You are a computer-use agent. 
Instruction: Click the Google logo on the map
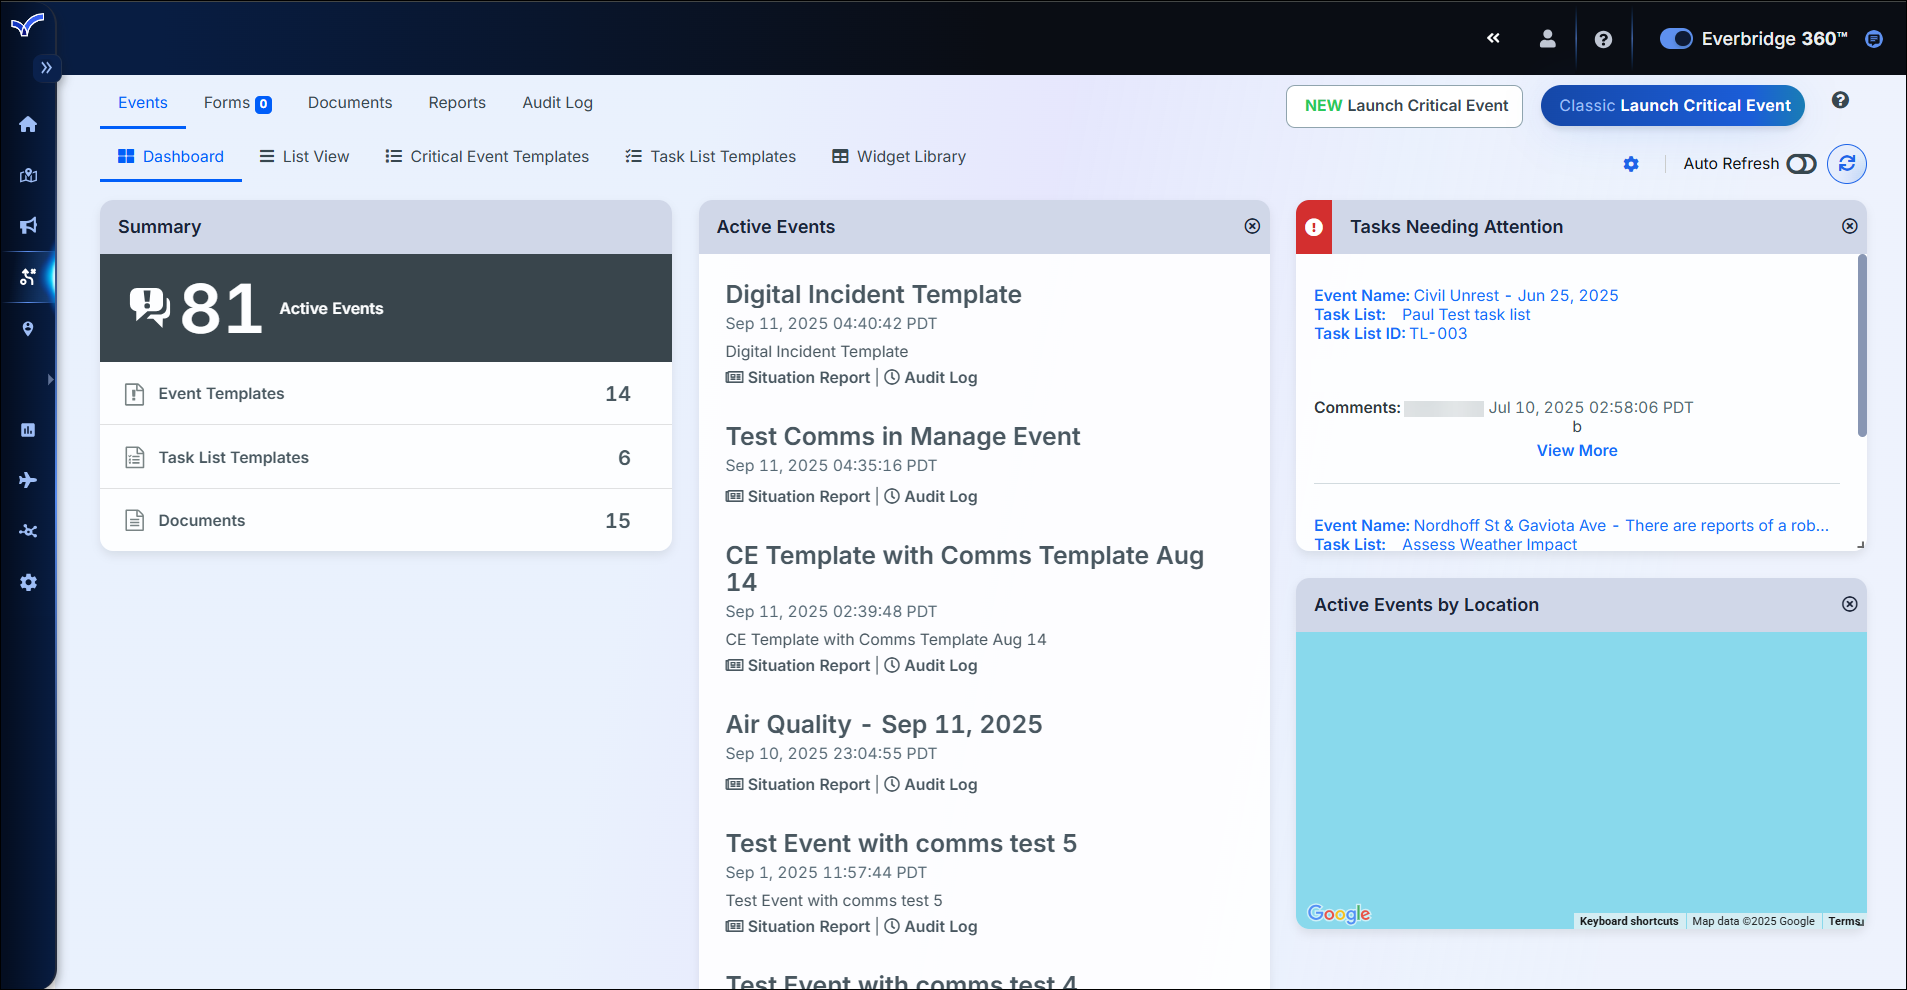point(1339,914)
